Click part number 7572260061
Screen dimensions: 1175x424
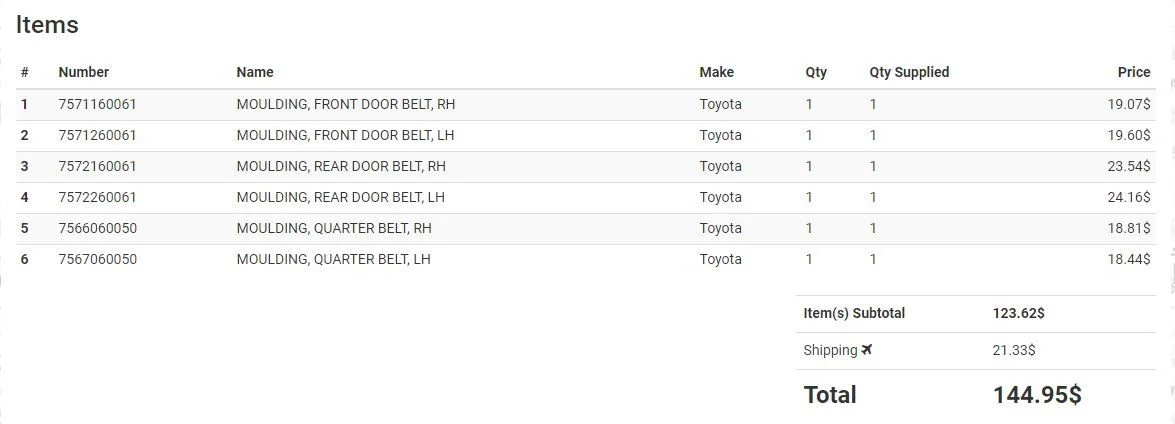(x=97, y=197)
